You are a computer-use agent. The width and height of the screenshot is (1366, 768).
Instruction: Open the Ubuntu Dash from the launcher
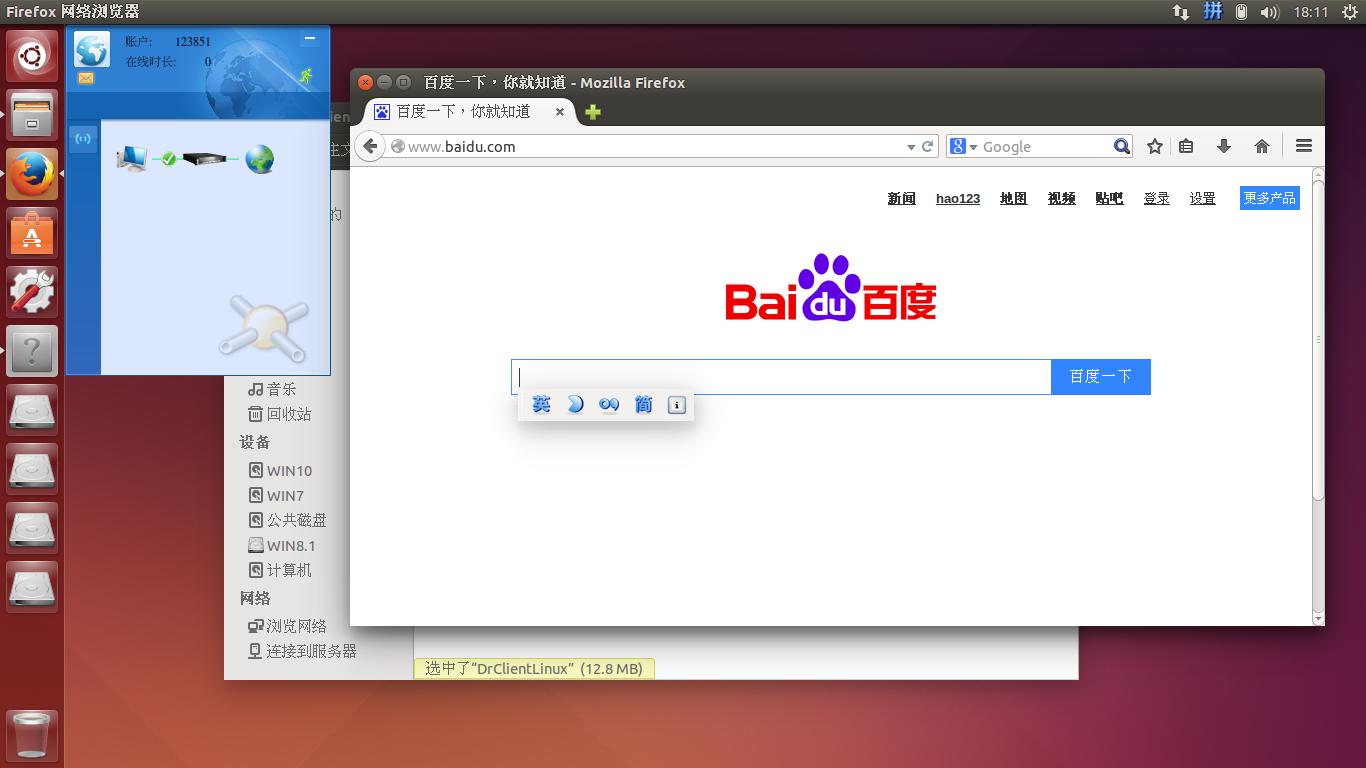[32, 56]
